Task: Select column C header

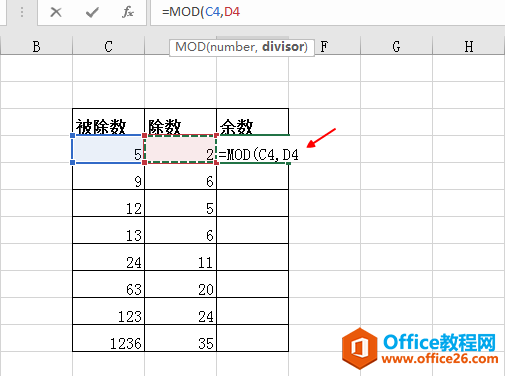Action: click(x=108, y=46)
